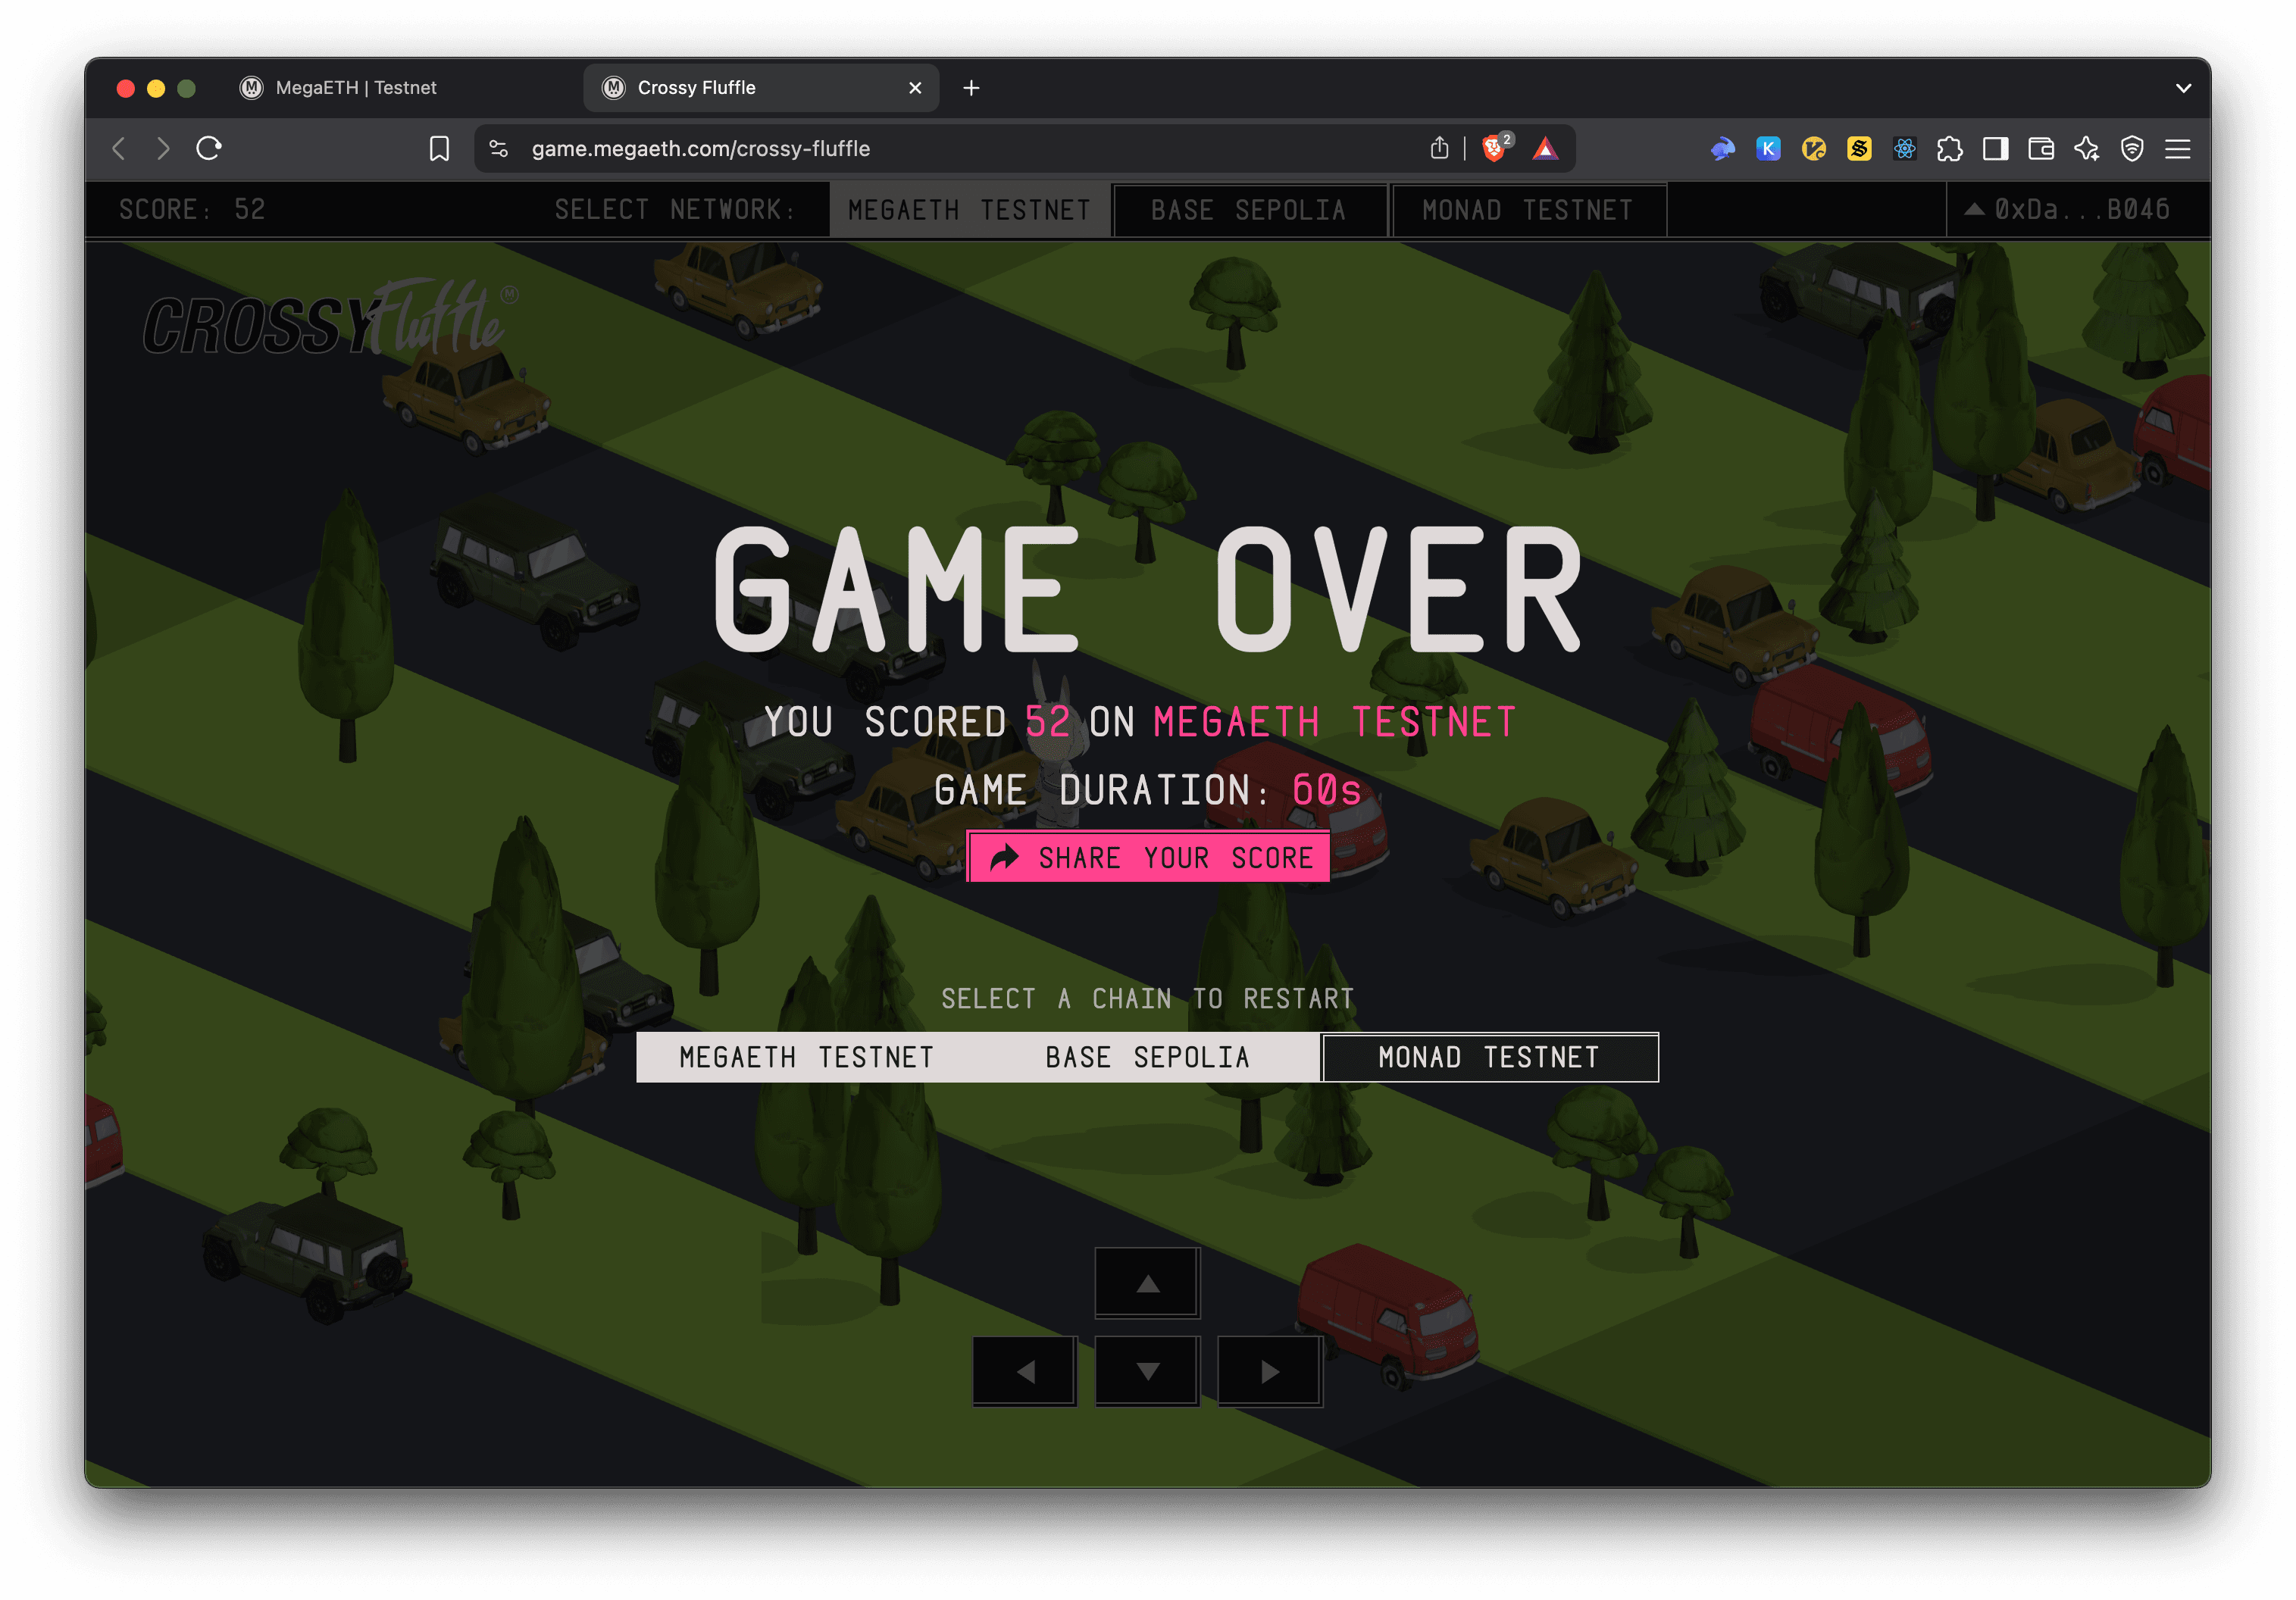
Task: Open Leo AI sparkle icon
Action: click(2087, 149)
